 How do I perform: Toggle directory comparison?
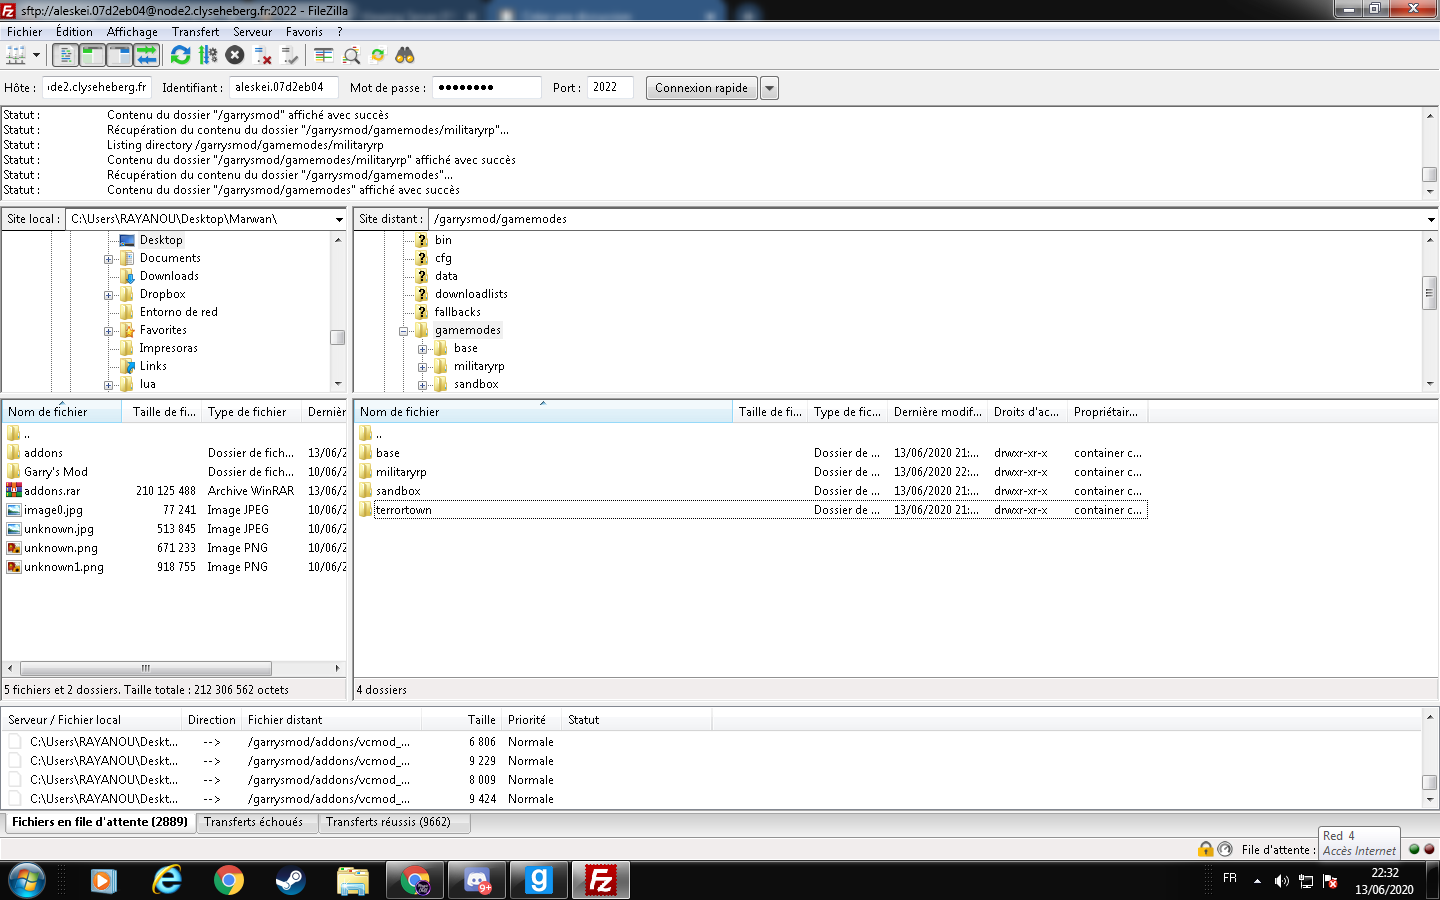click(351, 55)
